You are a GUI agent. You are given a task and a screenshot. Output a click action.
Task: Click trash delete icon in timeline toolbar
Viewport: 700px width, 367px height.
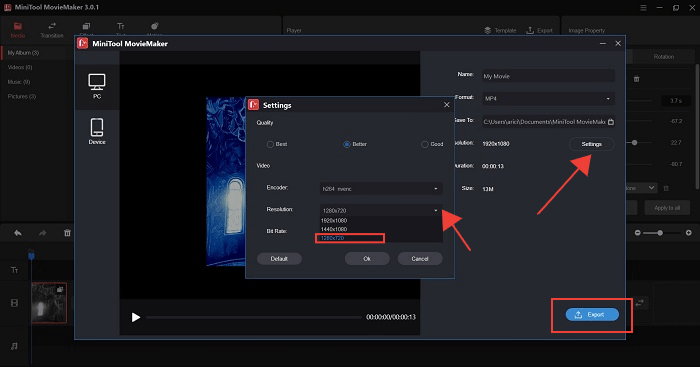(67, 233)
